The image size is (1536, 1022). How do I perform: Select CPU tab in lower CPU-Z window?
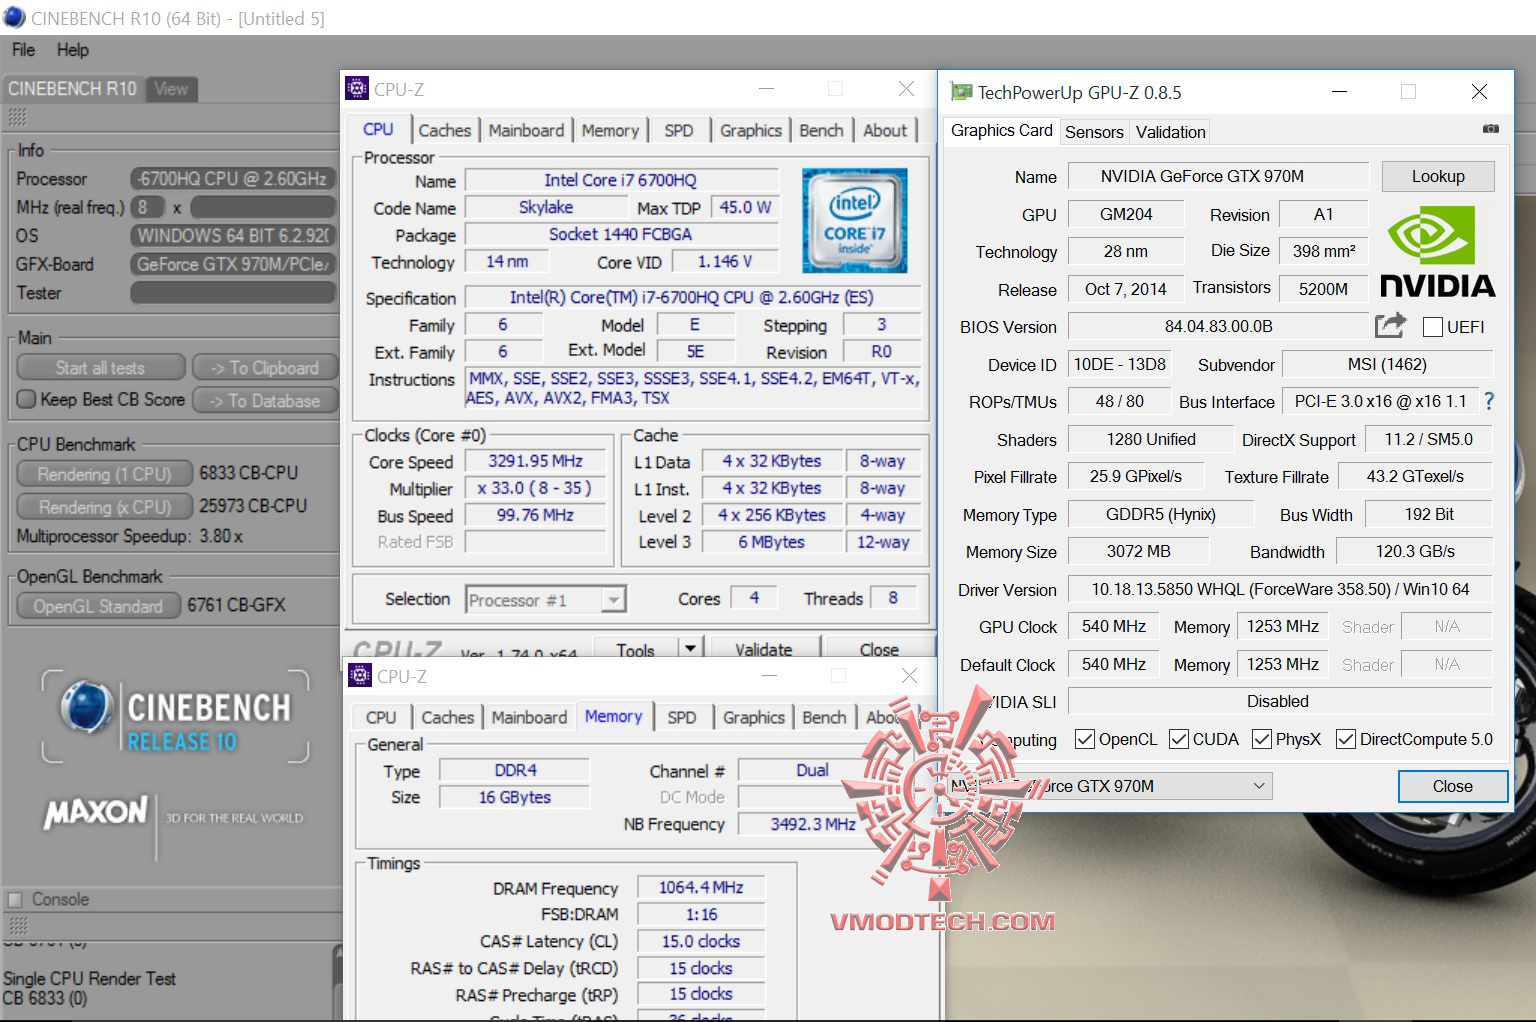coord(380,717)
